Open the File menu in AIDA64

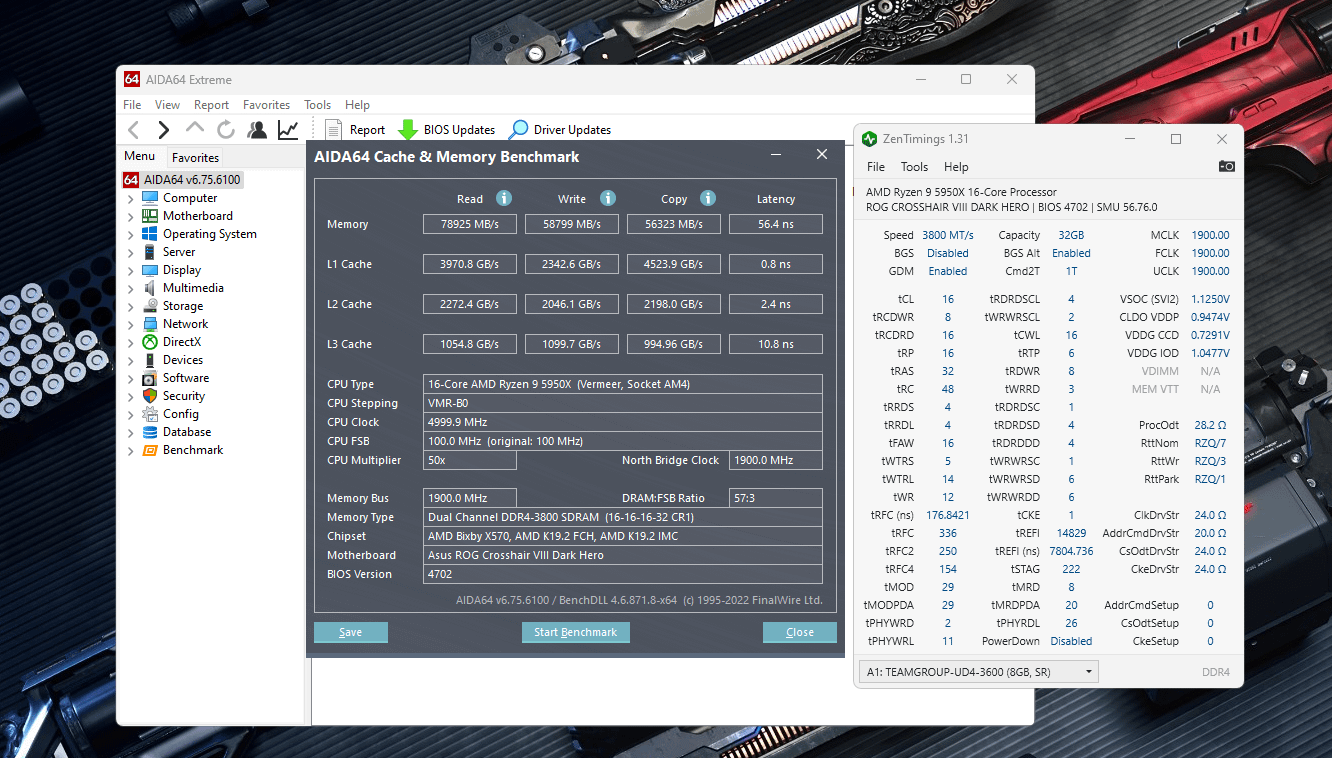(x=132, y=105)
